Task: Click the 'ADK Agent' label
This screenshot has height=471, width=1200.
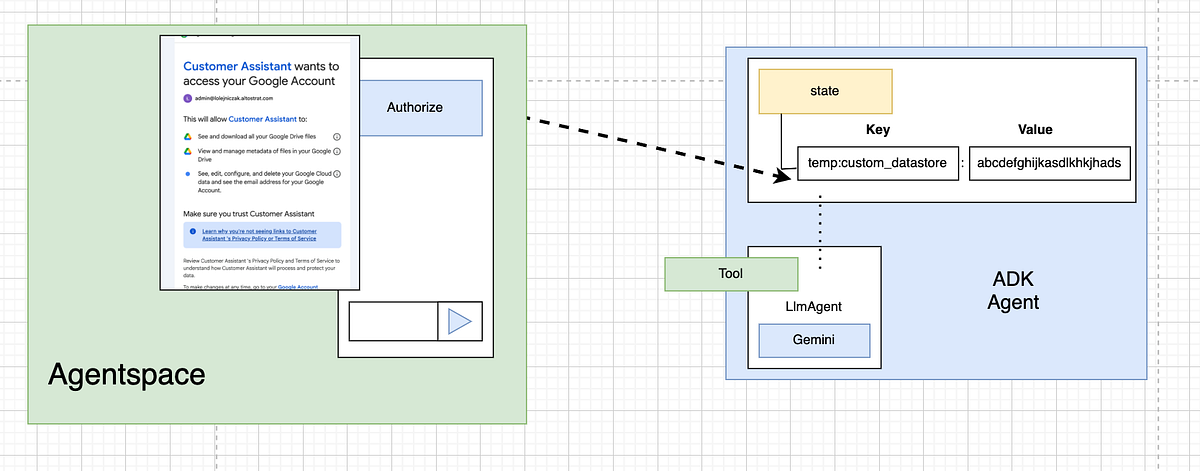Action: click(1014, 290)
